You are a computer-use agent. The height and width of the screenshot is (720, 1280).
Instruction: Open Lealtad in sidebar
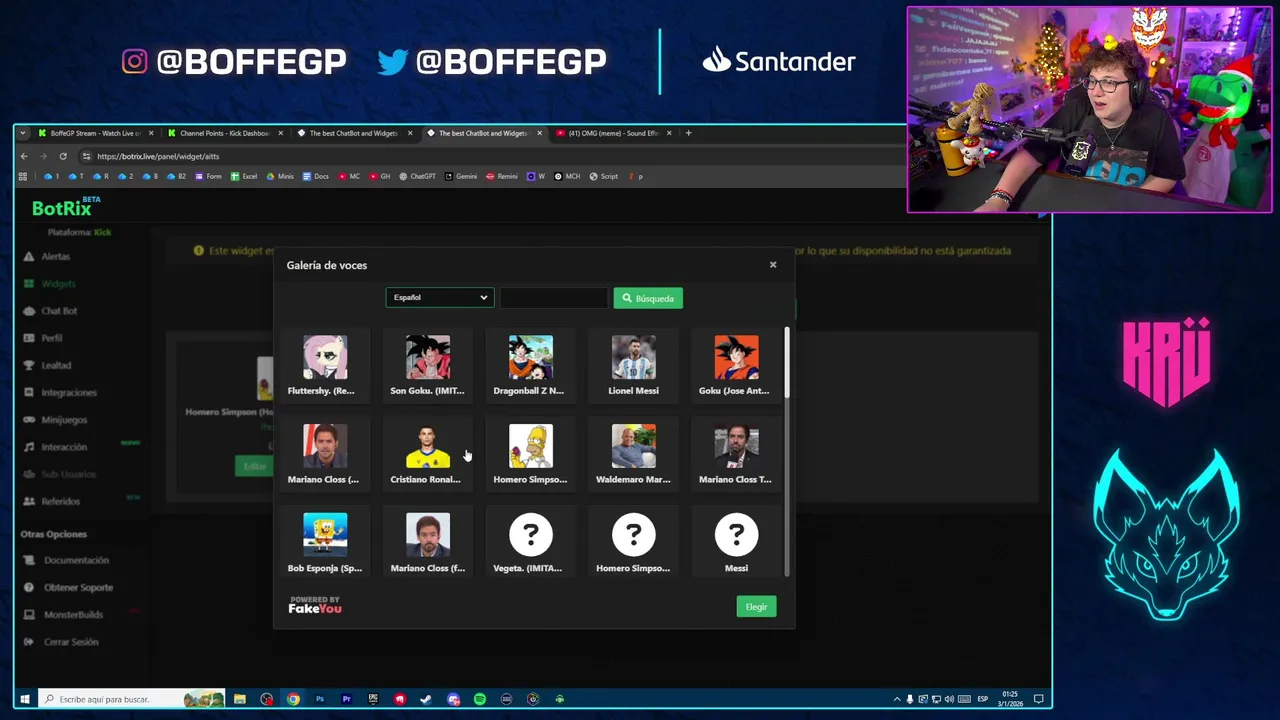[56, 365]
